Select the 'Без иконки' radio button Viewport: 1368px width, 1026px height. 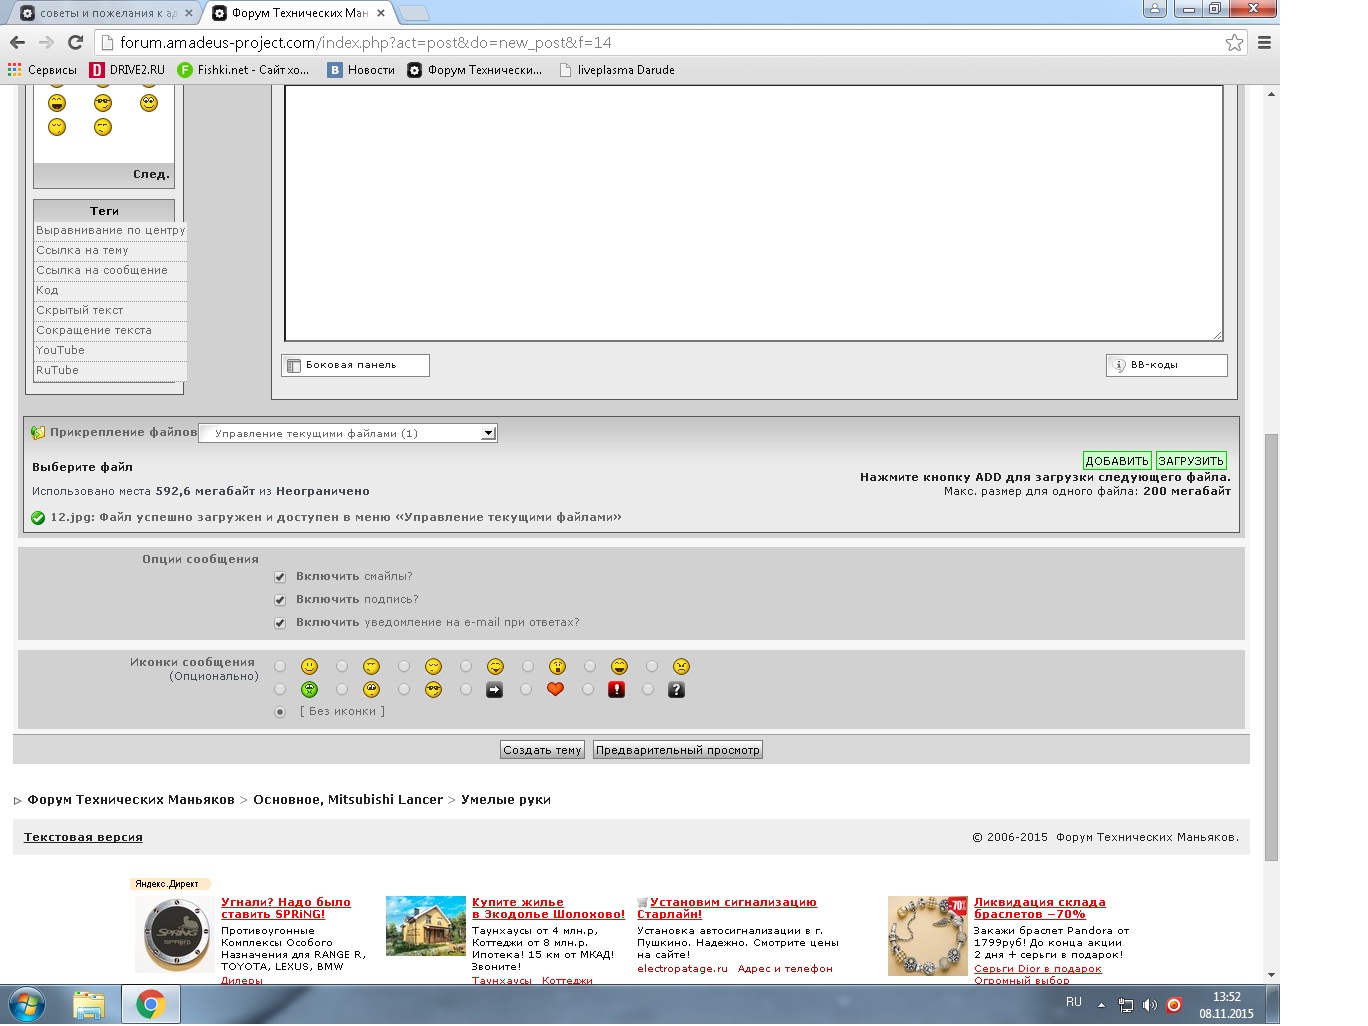pyautogui.click(x=280, y=712)
